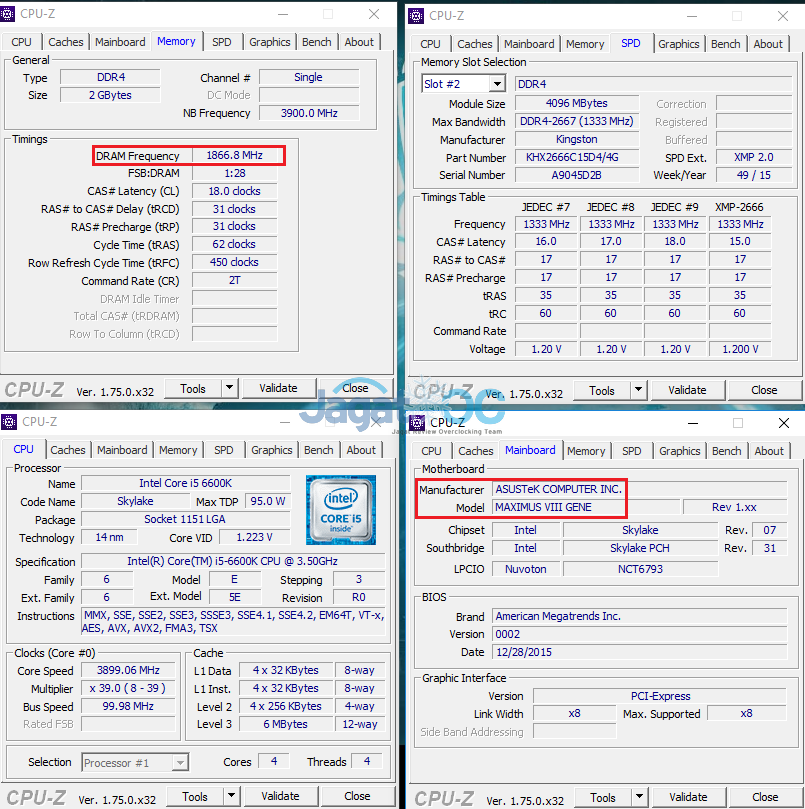Click the CPU-Z app icon in the Memory window title bar
Viewport: 805px width, 809px height.
[x=7, y=14]
